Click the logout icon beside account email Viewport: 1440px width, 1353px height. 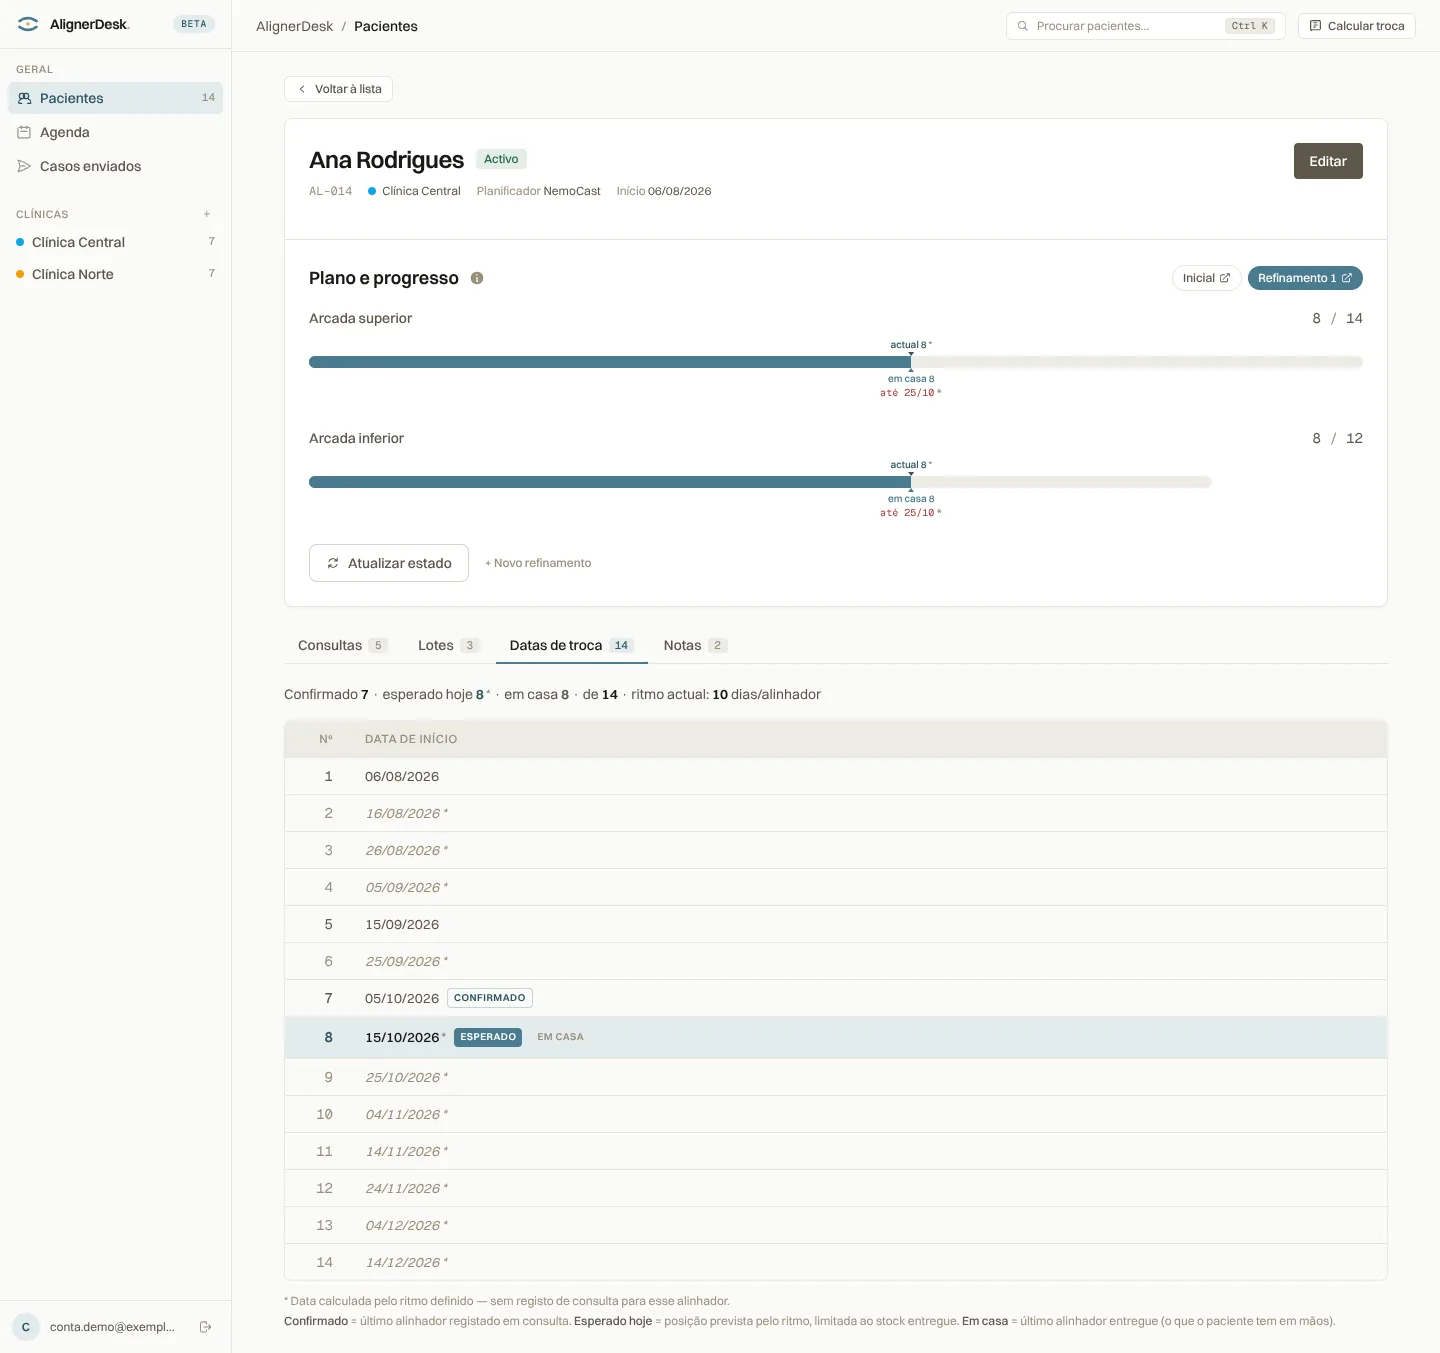point(205,1327)
